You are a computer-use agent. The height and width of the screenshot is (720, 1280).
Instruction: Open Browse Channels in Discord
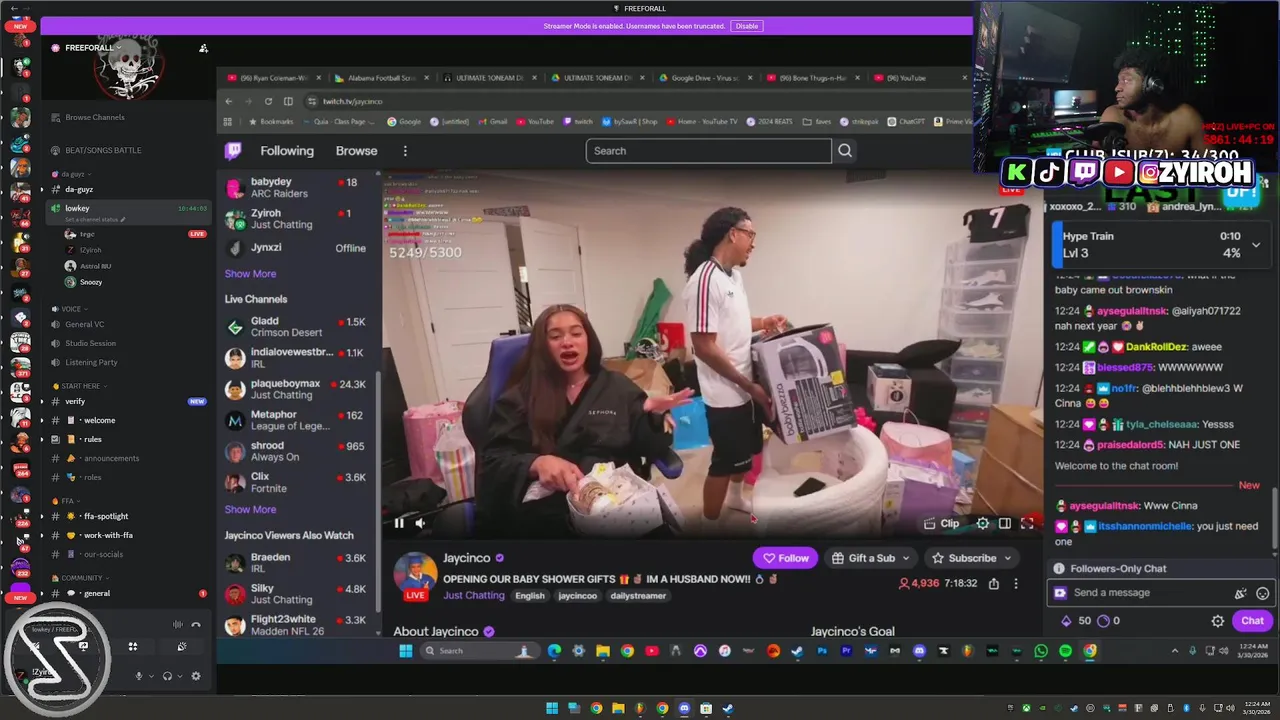pos(95,117)
